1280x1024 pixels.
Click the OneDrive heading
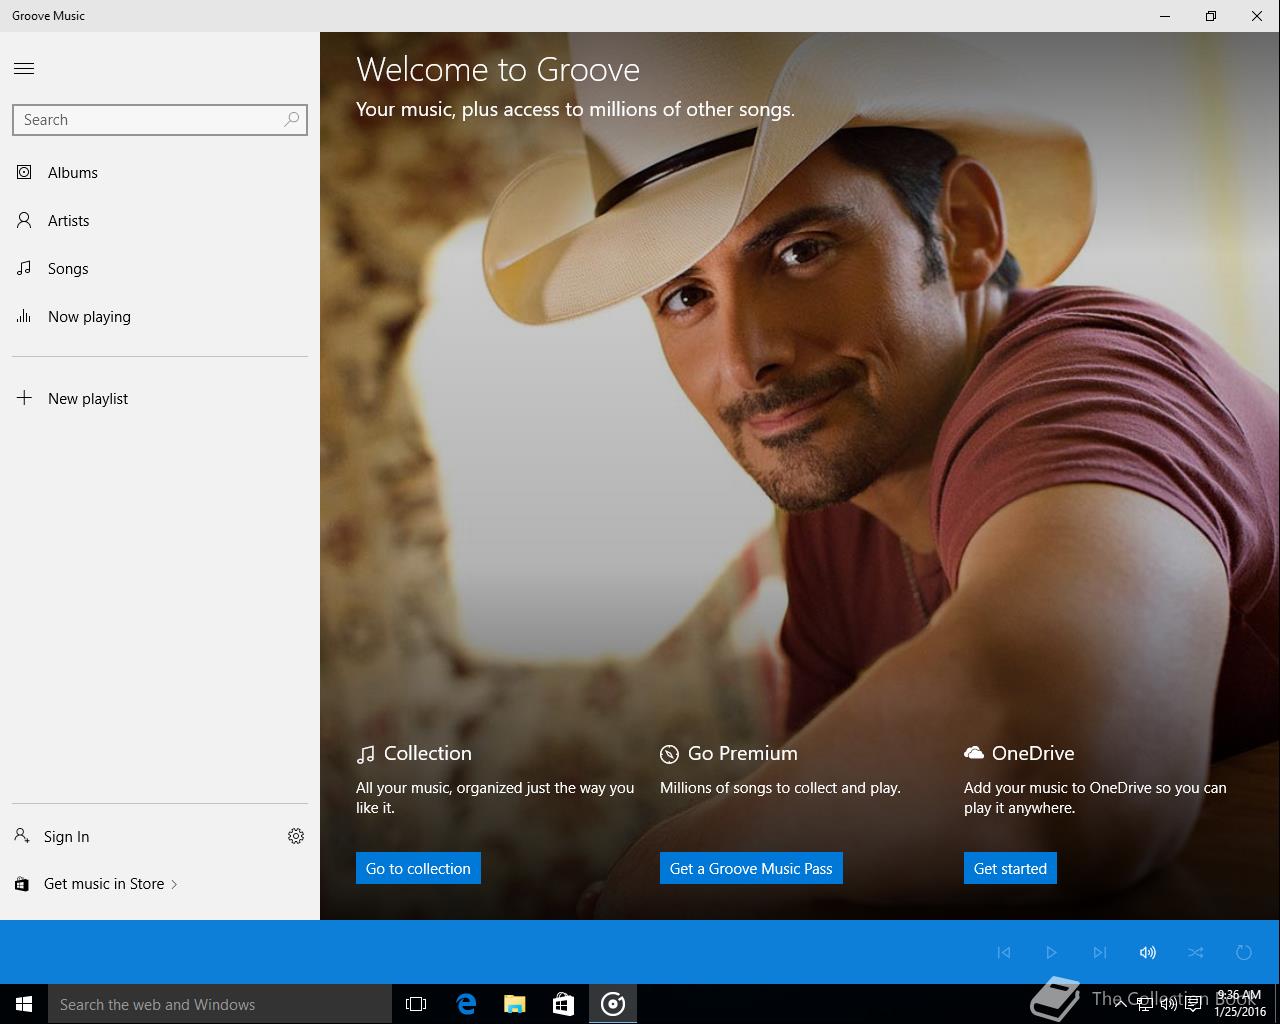point(1033,753)
